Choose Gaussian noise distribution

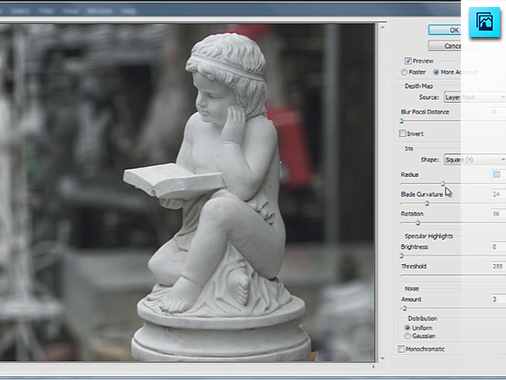407,336
